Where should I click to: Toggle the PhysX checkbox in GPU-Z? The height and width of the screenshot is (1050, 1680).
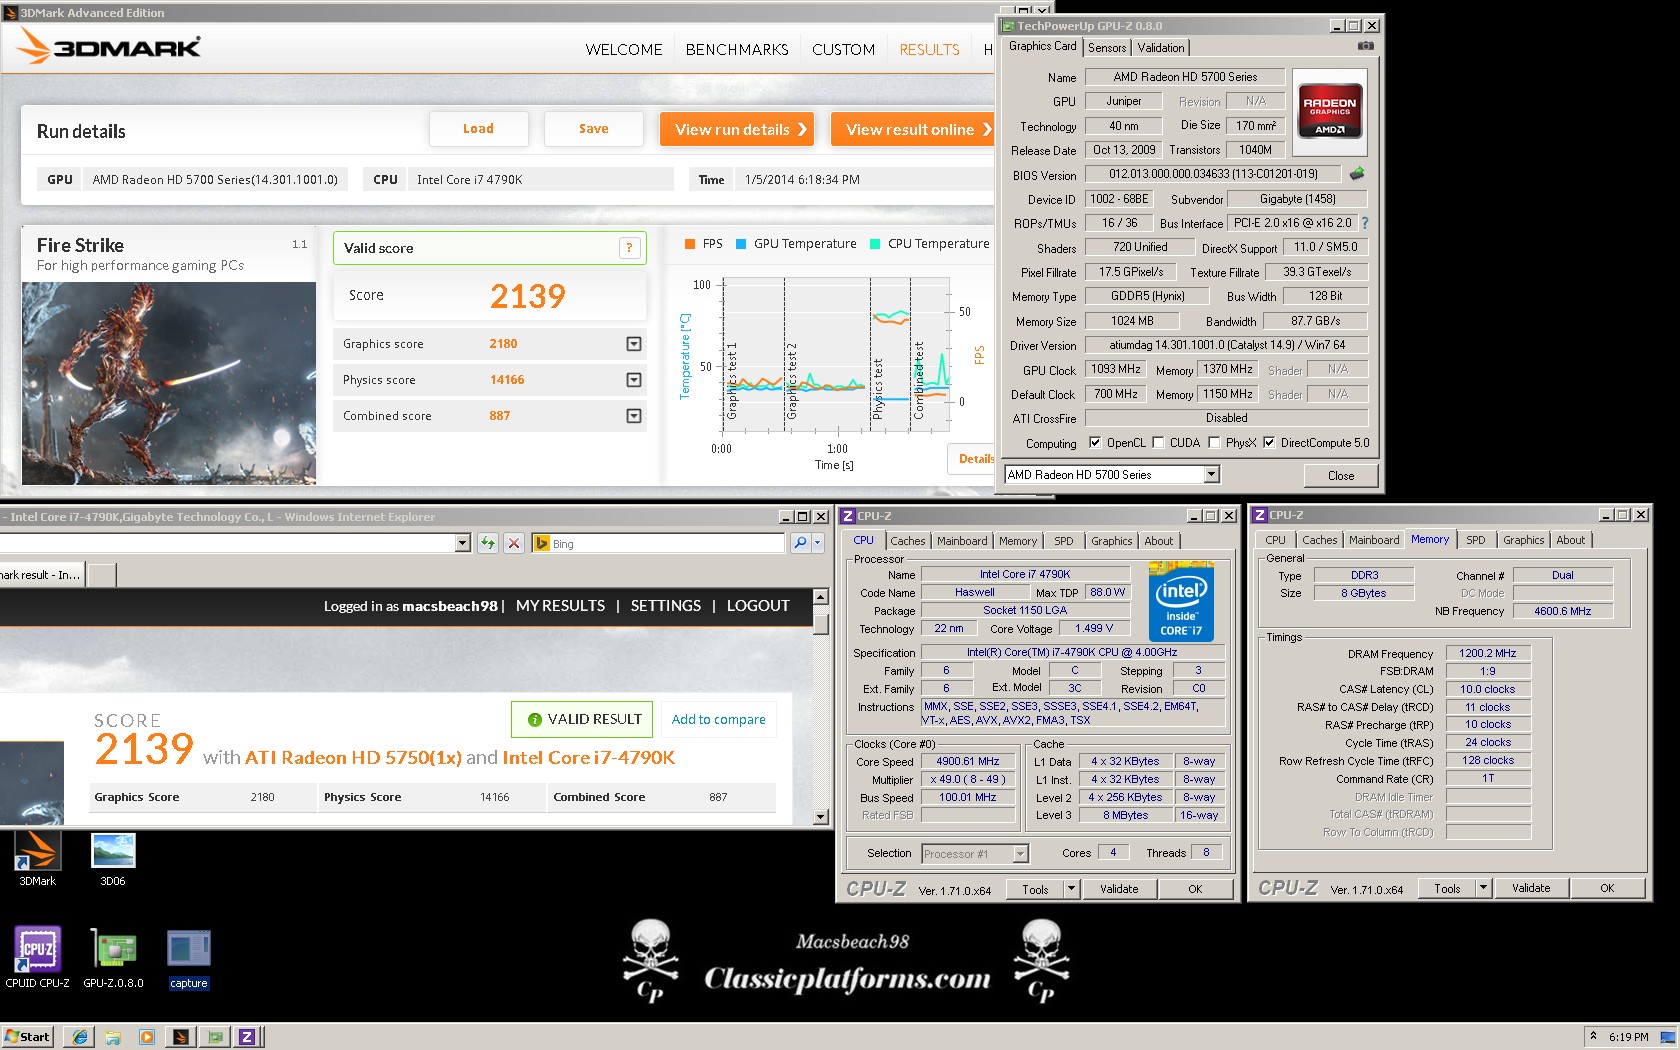coord(1214,442)
